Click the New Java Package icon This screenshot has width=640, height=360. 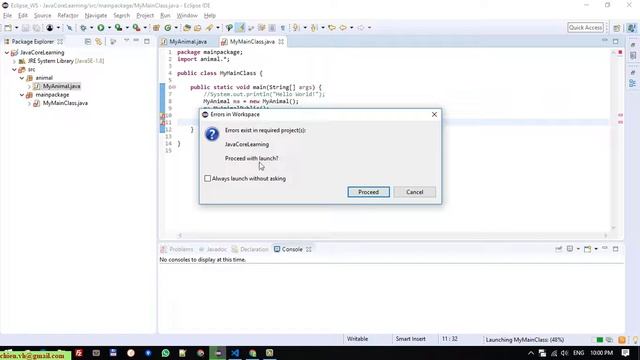156,28
